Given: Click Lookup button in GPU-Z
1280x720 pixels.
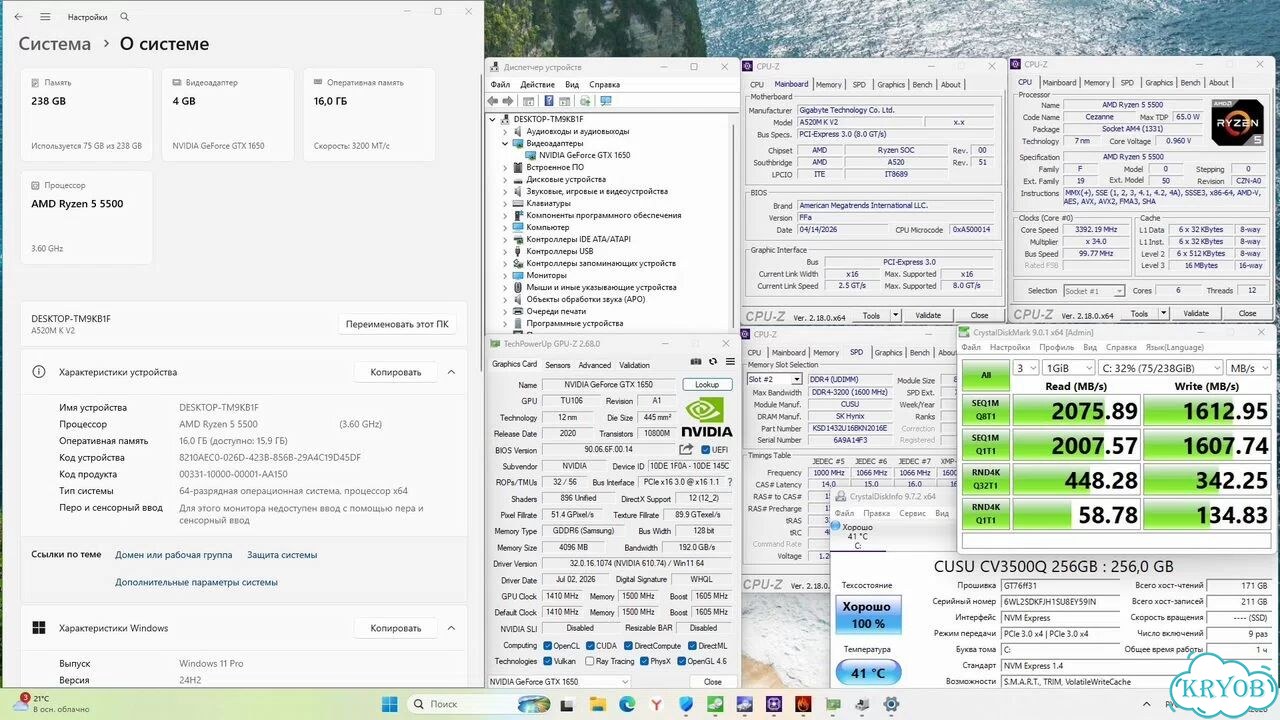Looking at the screenshot, I should tap(707, 385).
